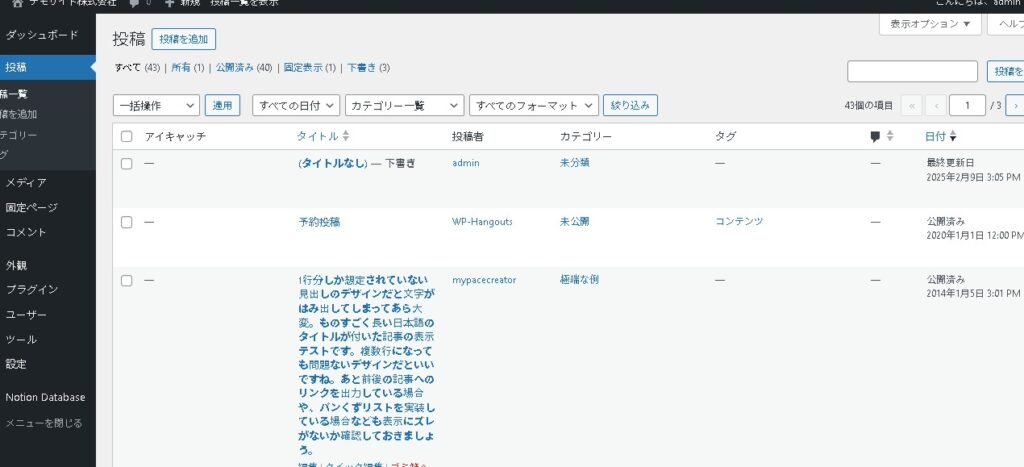This screenshot has width=1024, height=467.
Task: Click the plus icon for 新規
Action: pyautogui.click(x=170, y=4)
